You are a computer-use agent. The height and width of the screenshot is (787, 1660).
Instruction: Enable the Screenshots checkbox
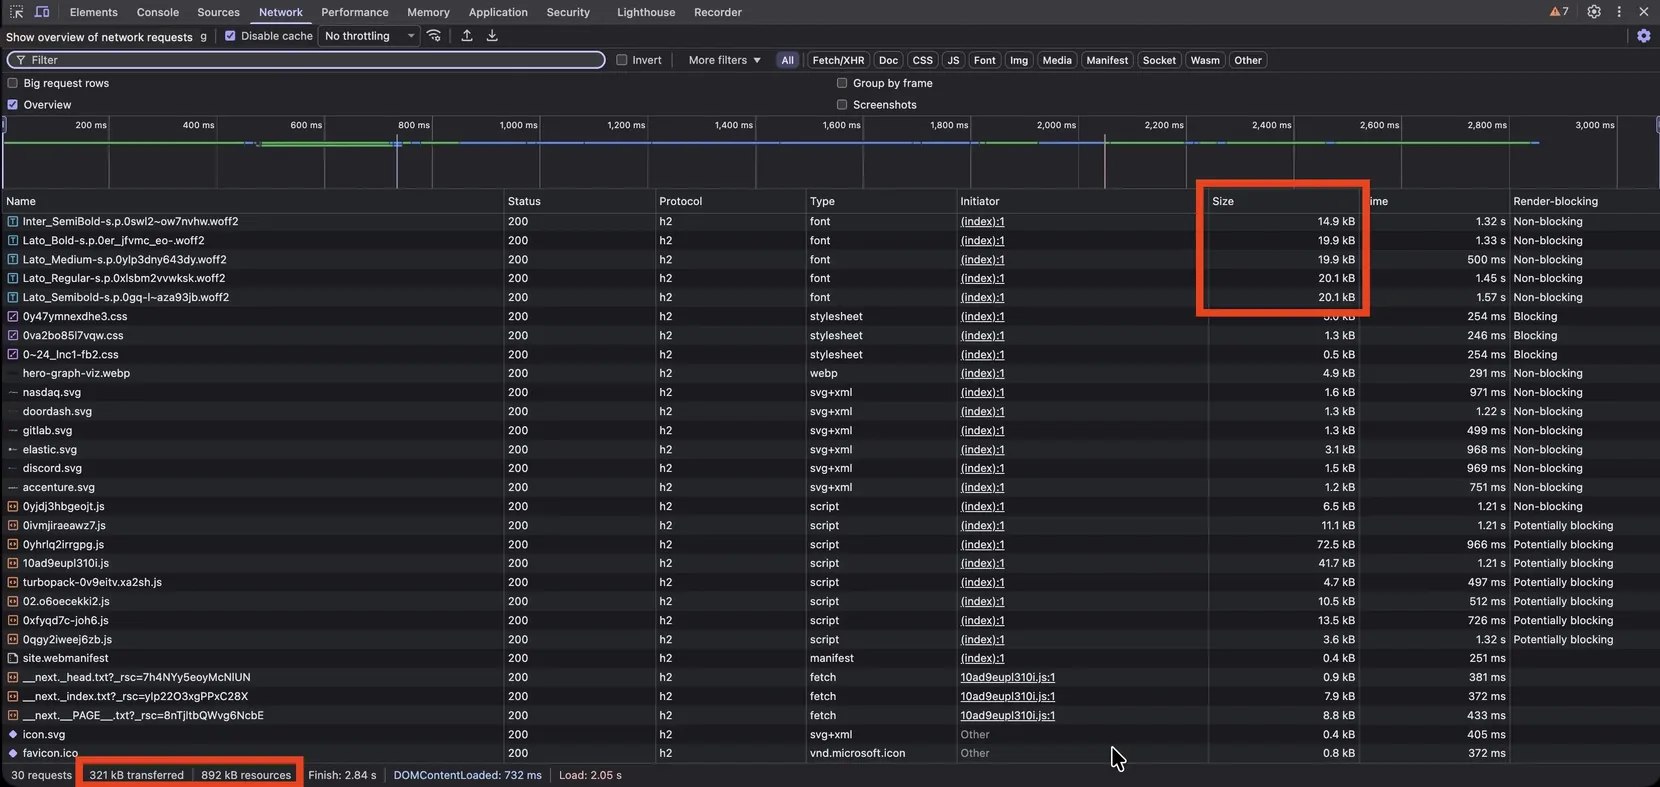pyautogui.click(x=842, y=105)
